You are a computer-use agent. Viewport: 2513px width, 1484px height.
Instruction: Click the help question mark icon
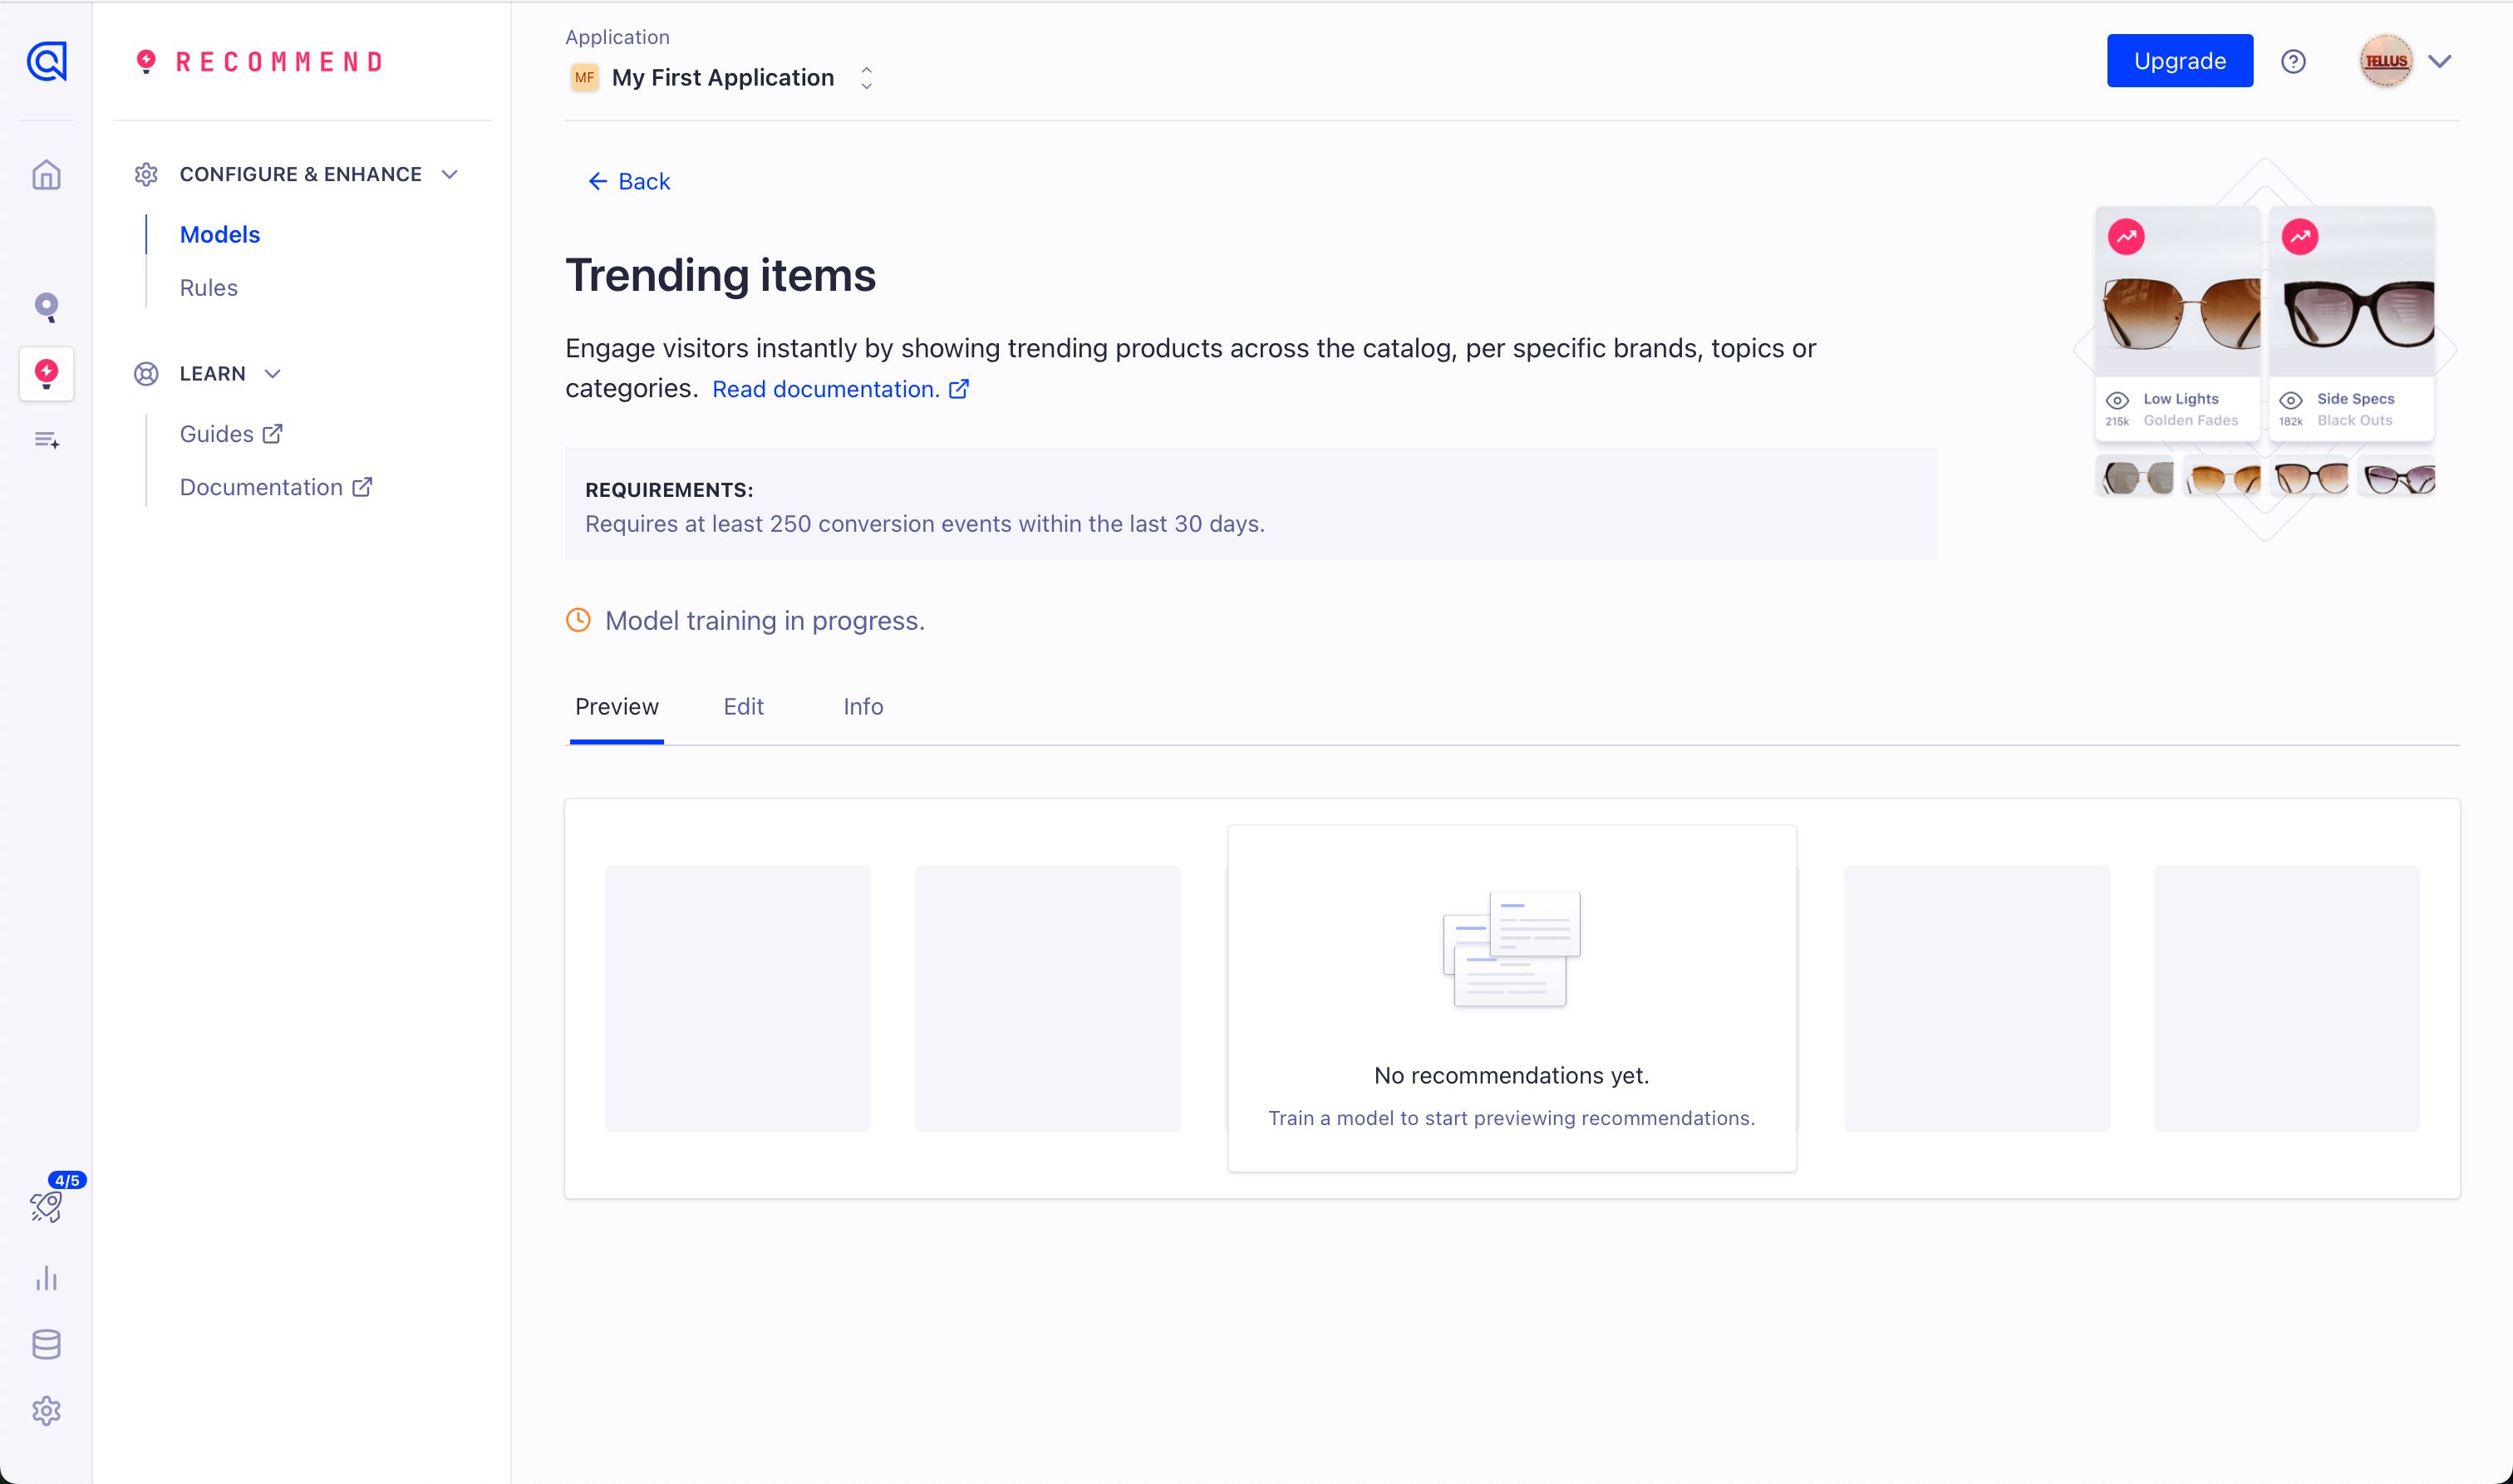[2293, 61]
